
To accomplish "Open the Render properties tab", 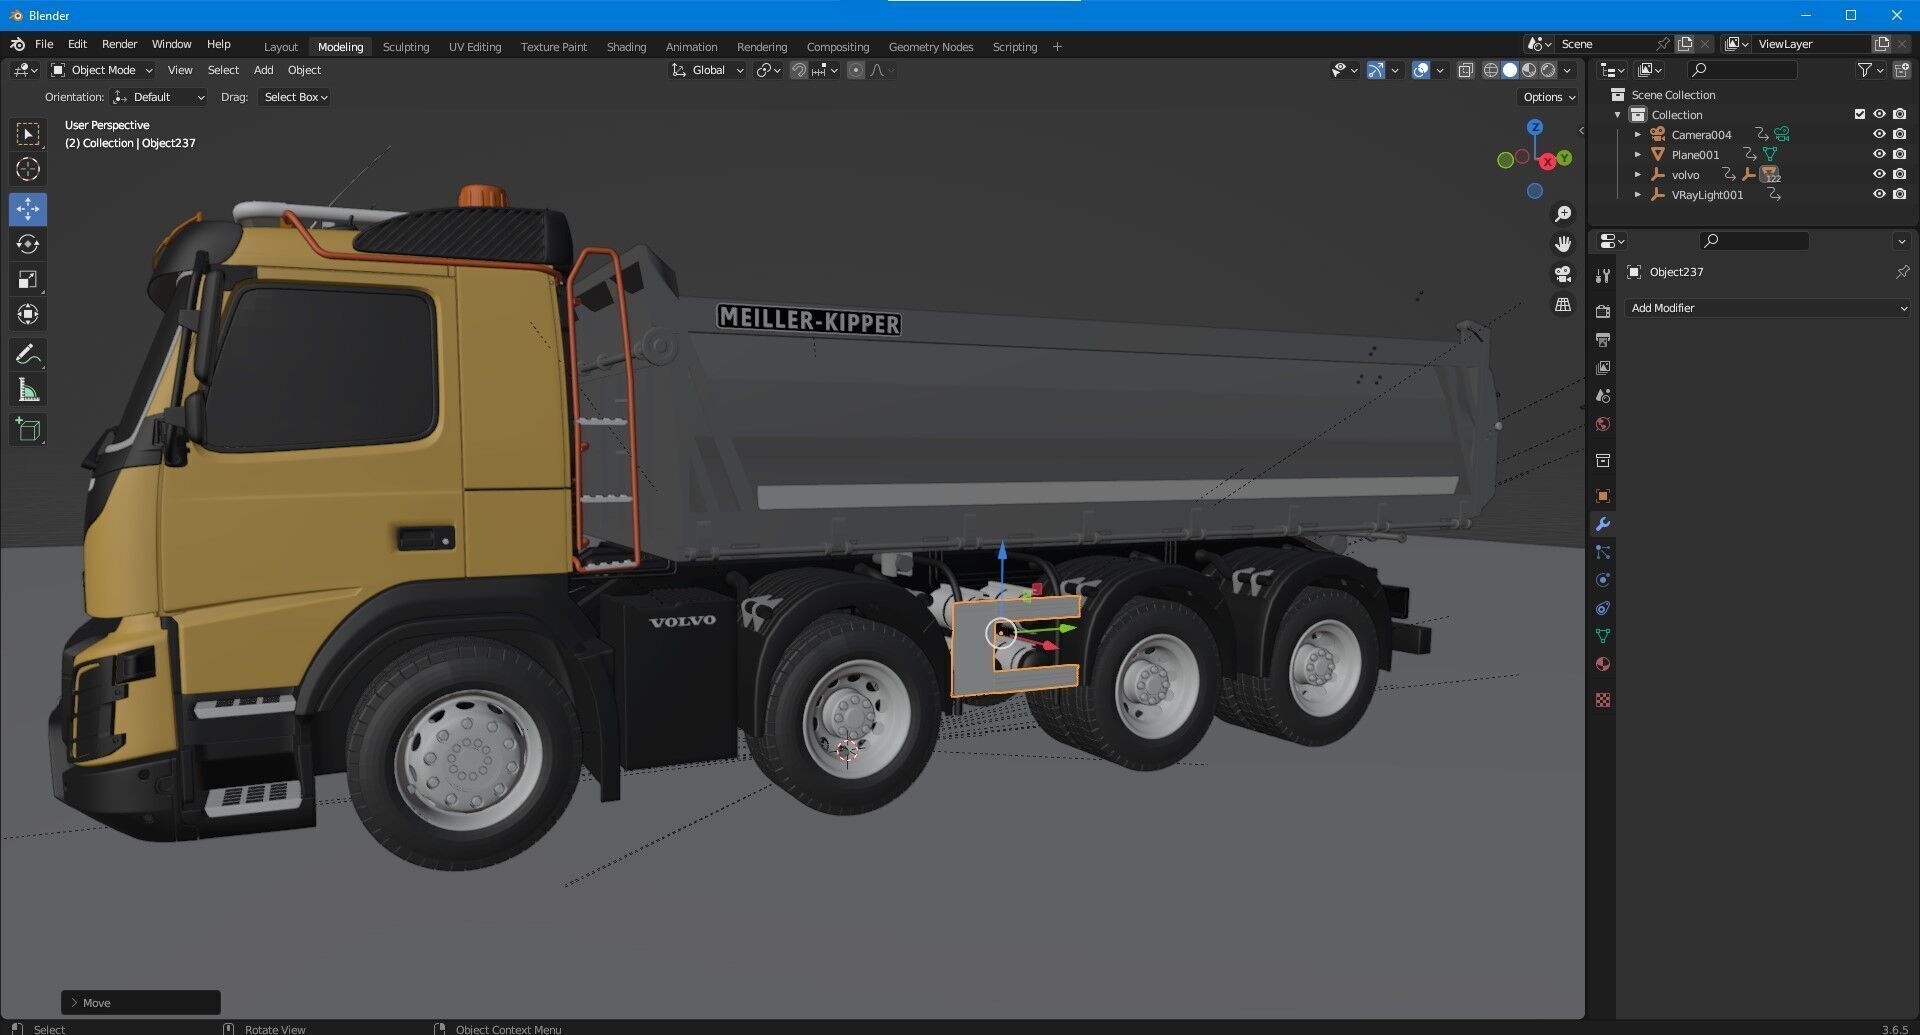I will click(x=1603, y=312).
